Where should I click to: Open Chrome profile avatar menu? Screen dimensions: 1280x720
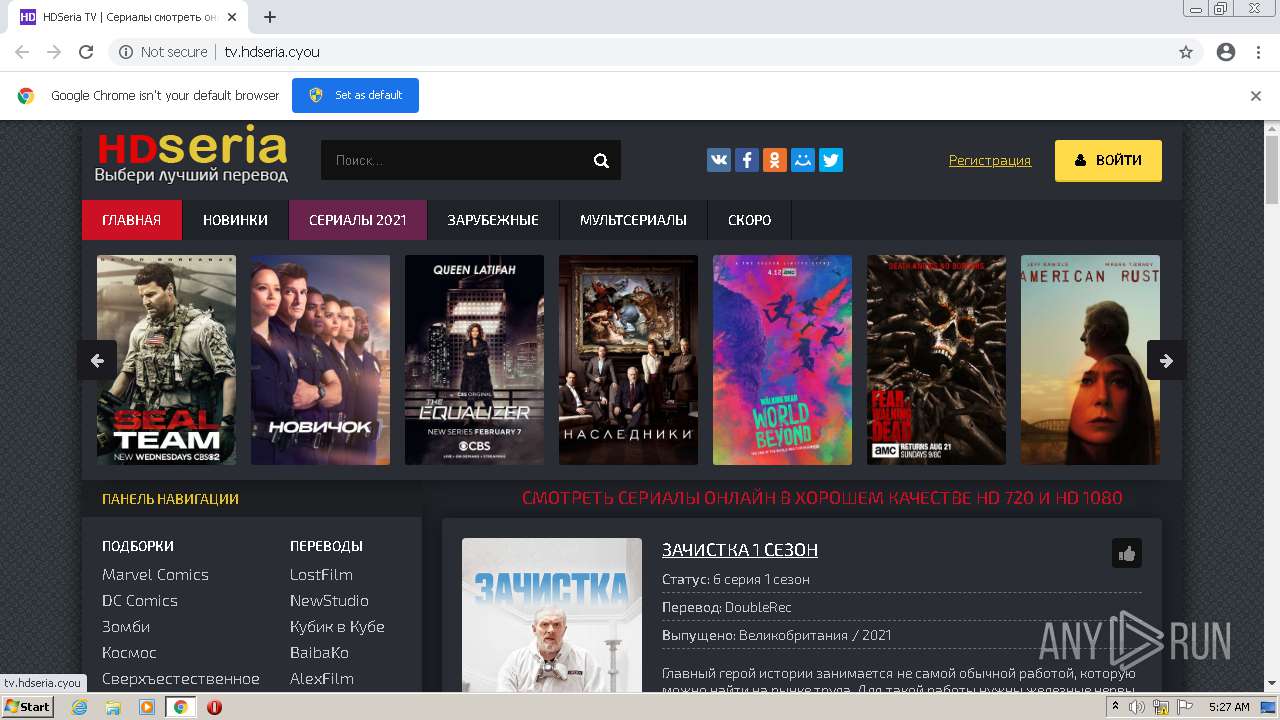point(1226,52)
